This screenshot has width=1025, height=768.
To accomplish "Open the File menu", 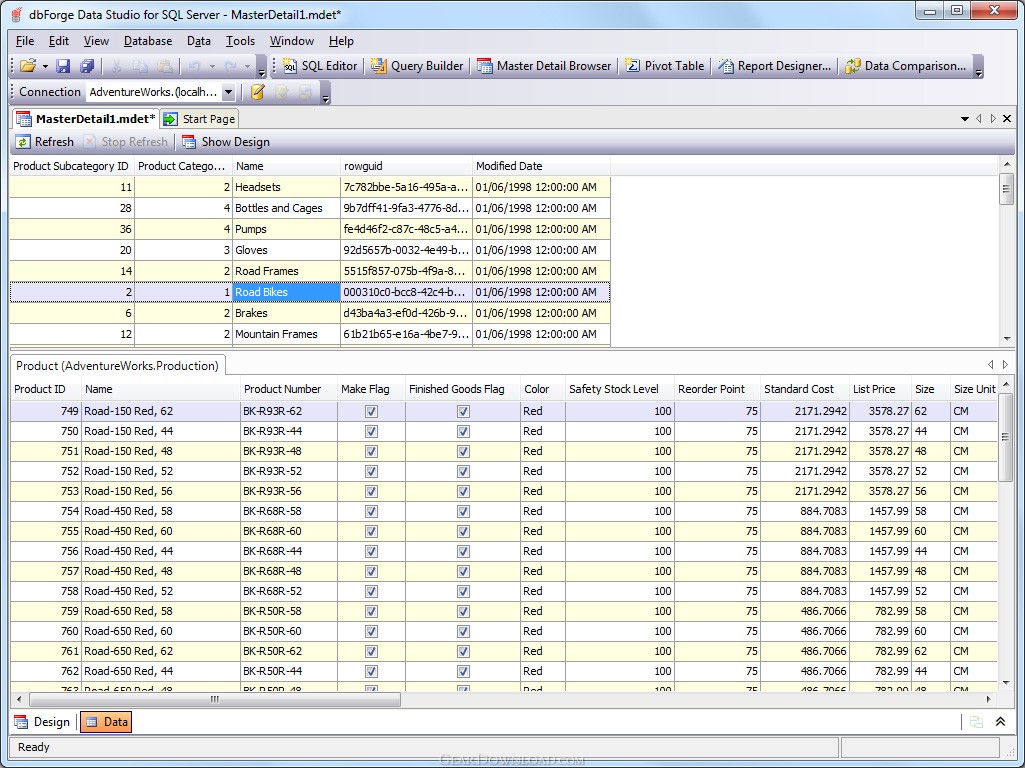I will (25, 41).
